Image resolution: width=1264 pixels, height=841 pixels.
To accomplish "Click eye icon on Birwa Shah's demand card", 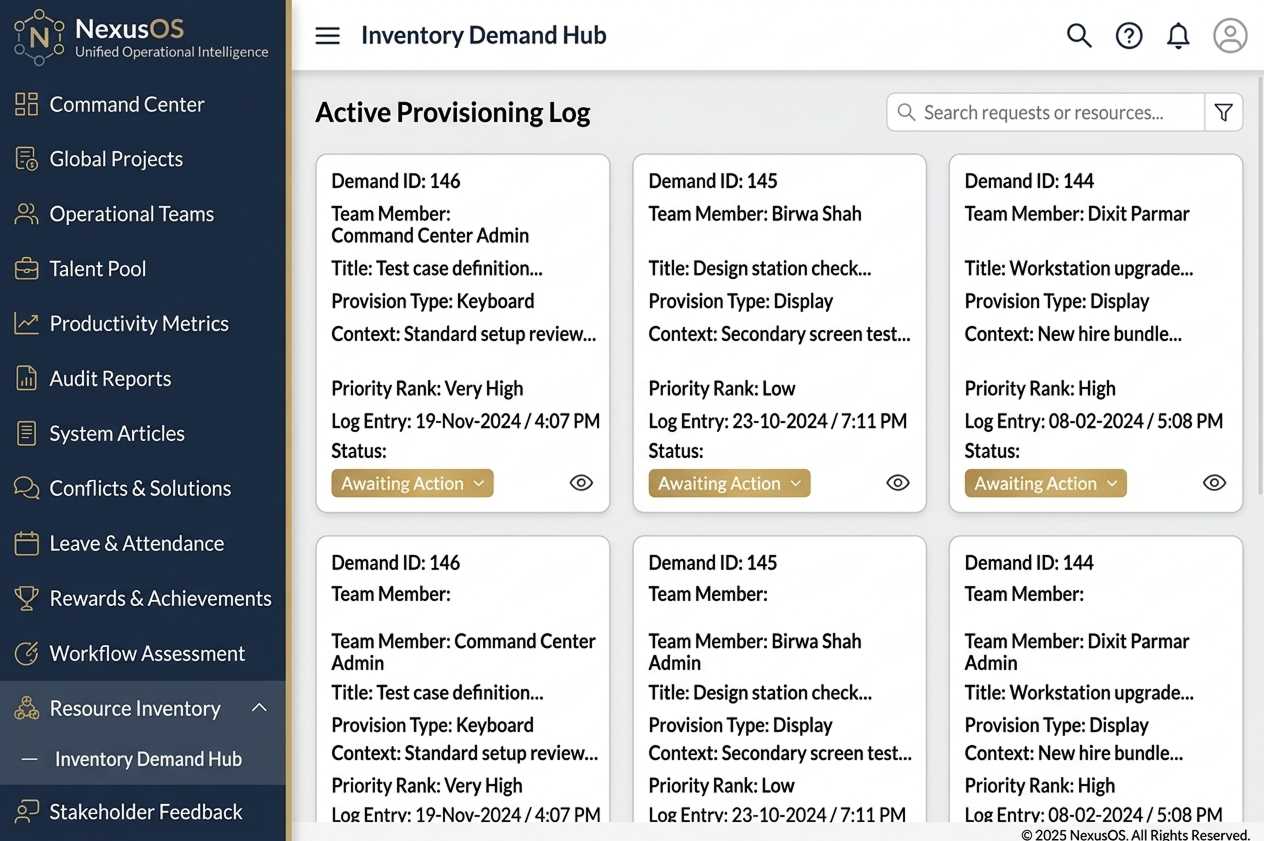I will tap(898, 483).
